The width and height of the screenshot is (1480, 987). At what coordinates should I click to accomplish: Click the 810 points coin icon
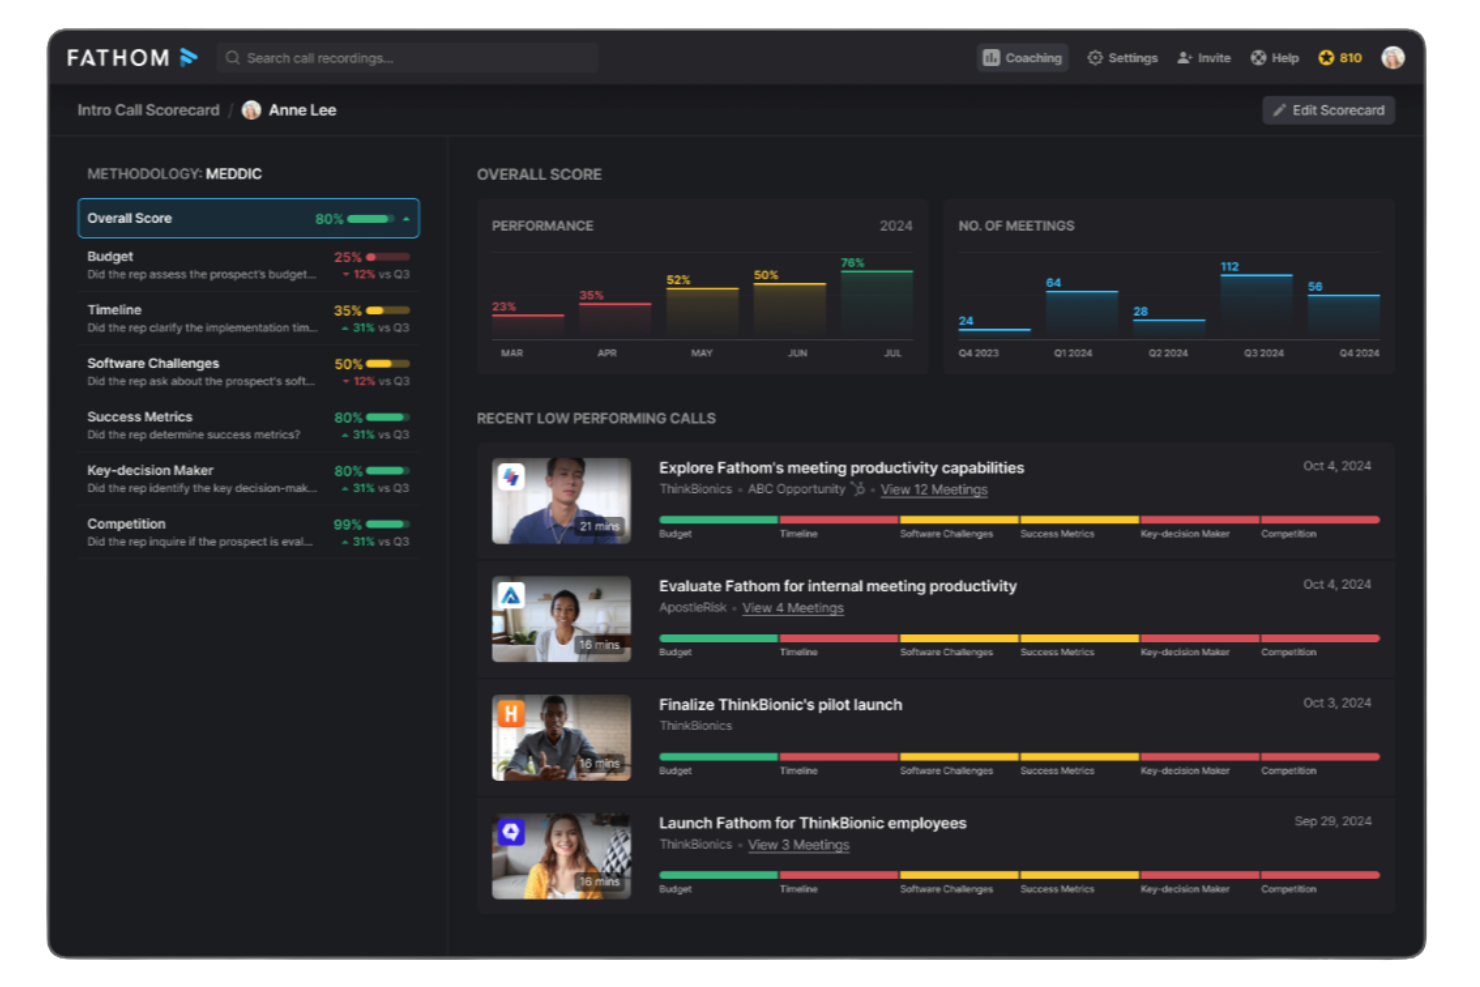[x=1326, y=58]
